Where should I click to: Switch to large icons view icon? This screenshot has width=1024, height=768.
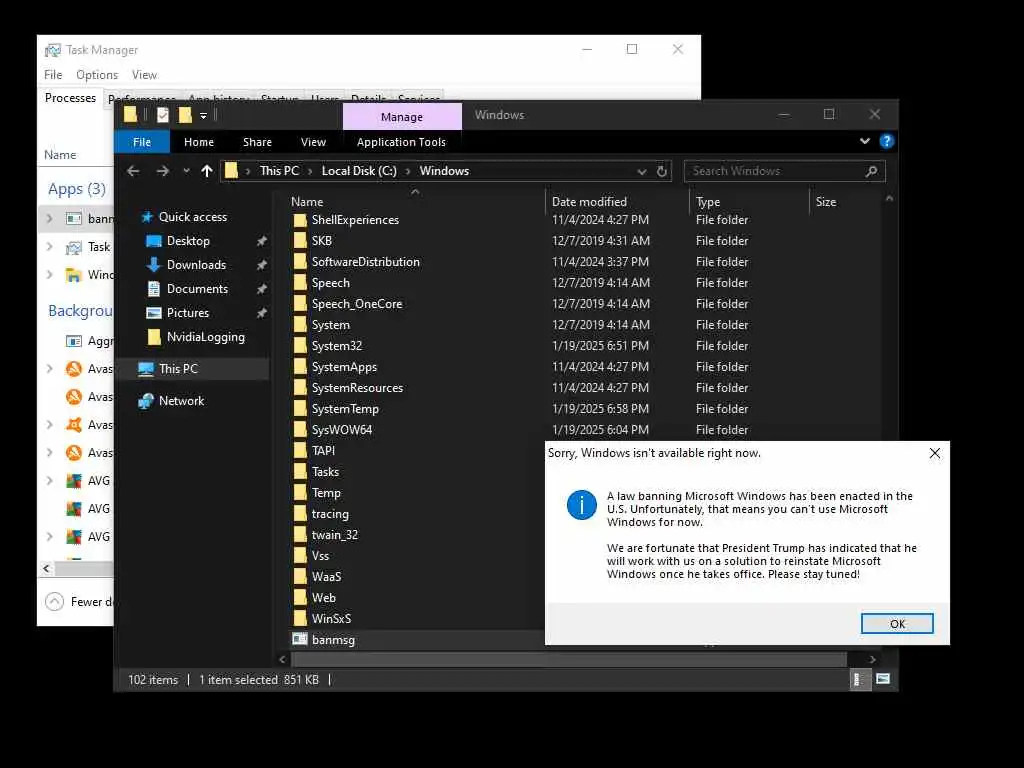pyautogui.click(x=882, y=679)
